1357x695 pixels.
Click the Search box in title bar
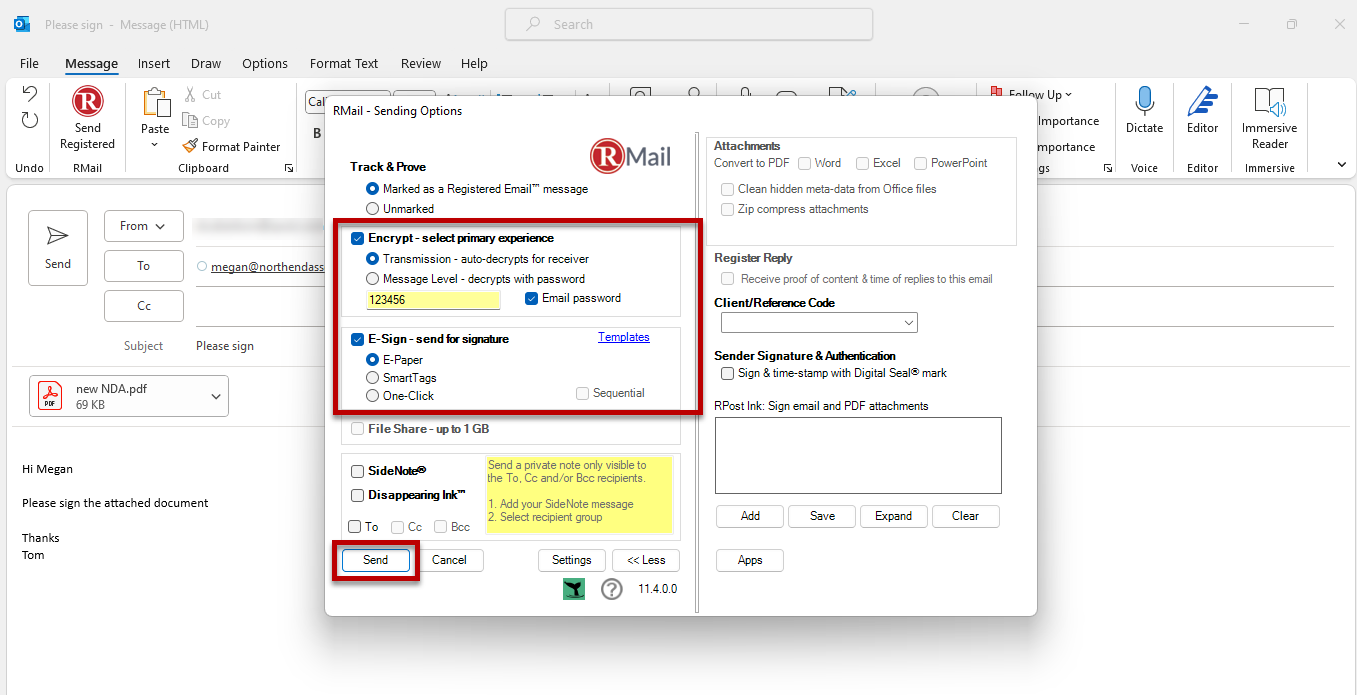tap(689, 24)
